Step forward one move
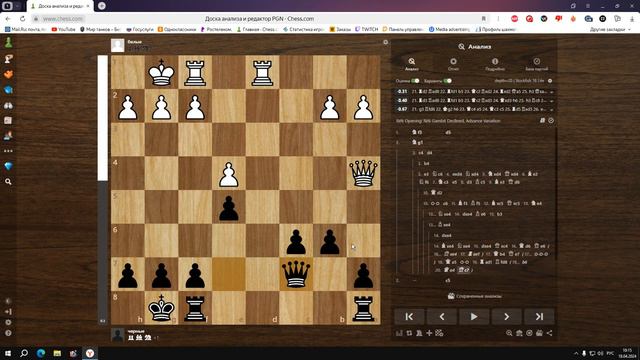The image size is (640, 360). pyautogui.click(x=507, y=316)
